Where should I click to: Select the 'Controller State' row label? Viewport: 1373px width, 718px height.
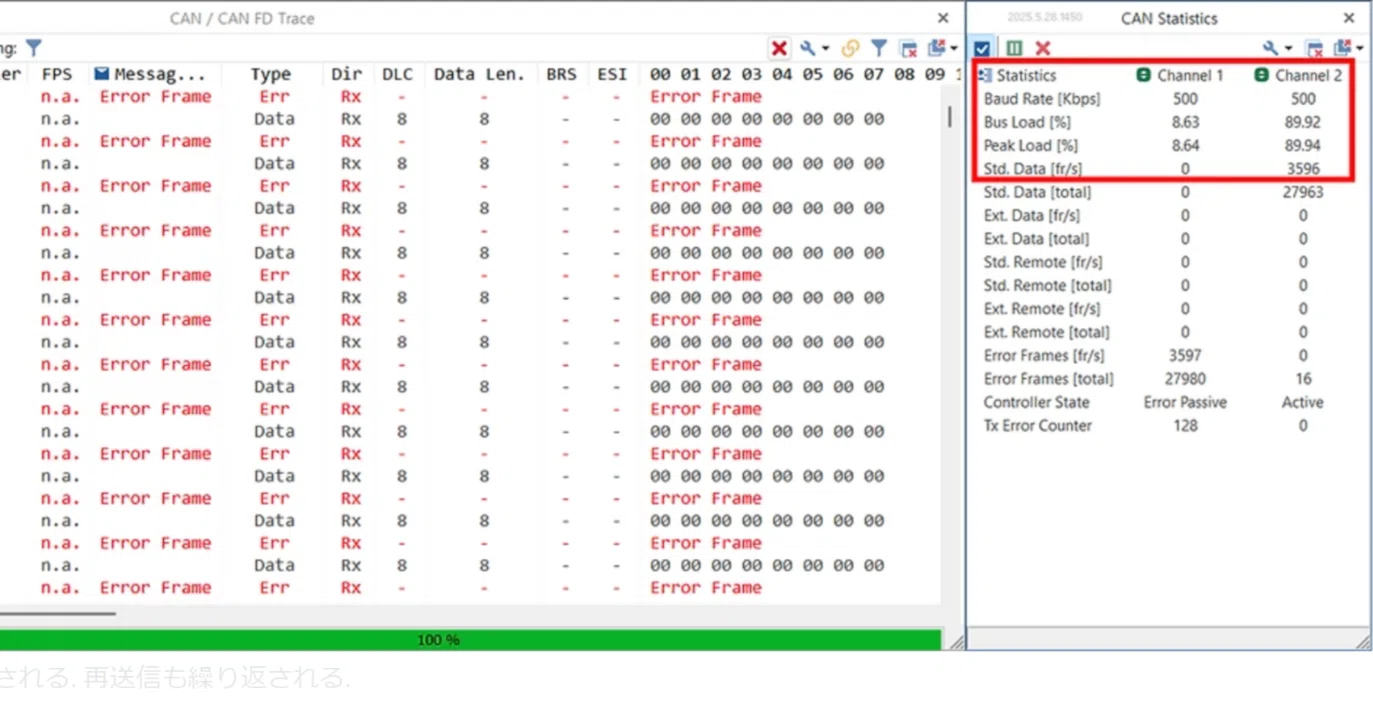pyautogui.click(x=1036, y=402)
